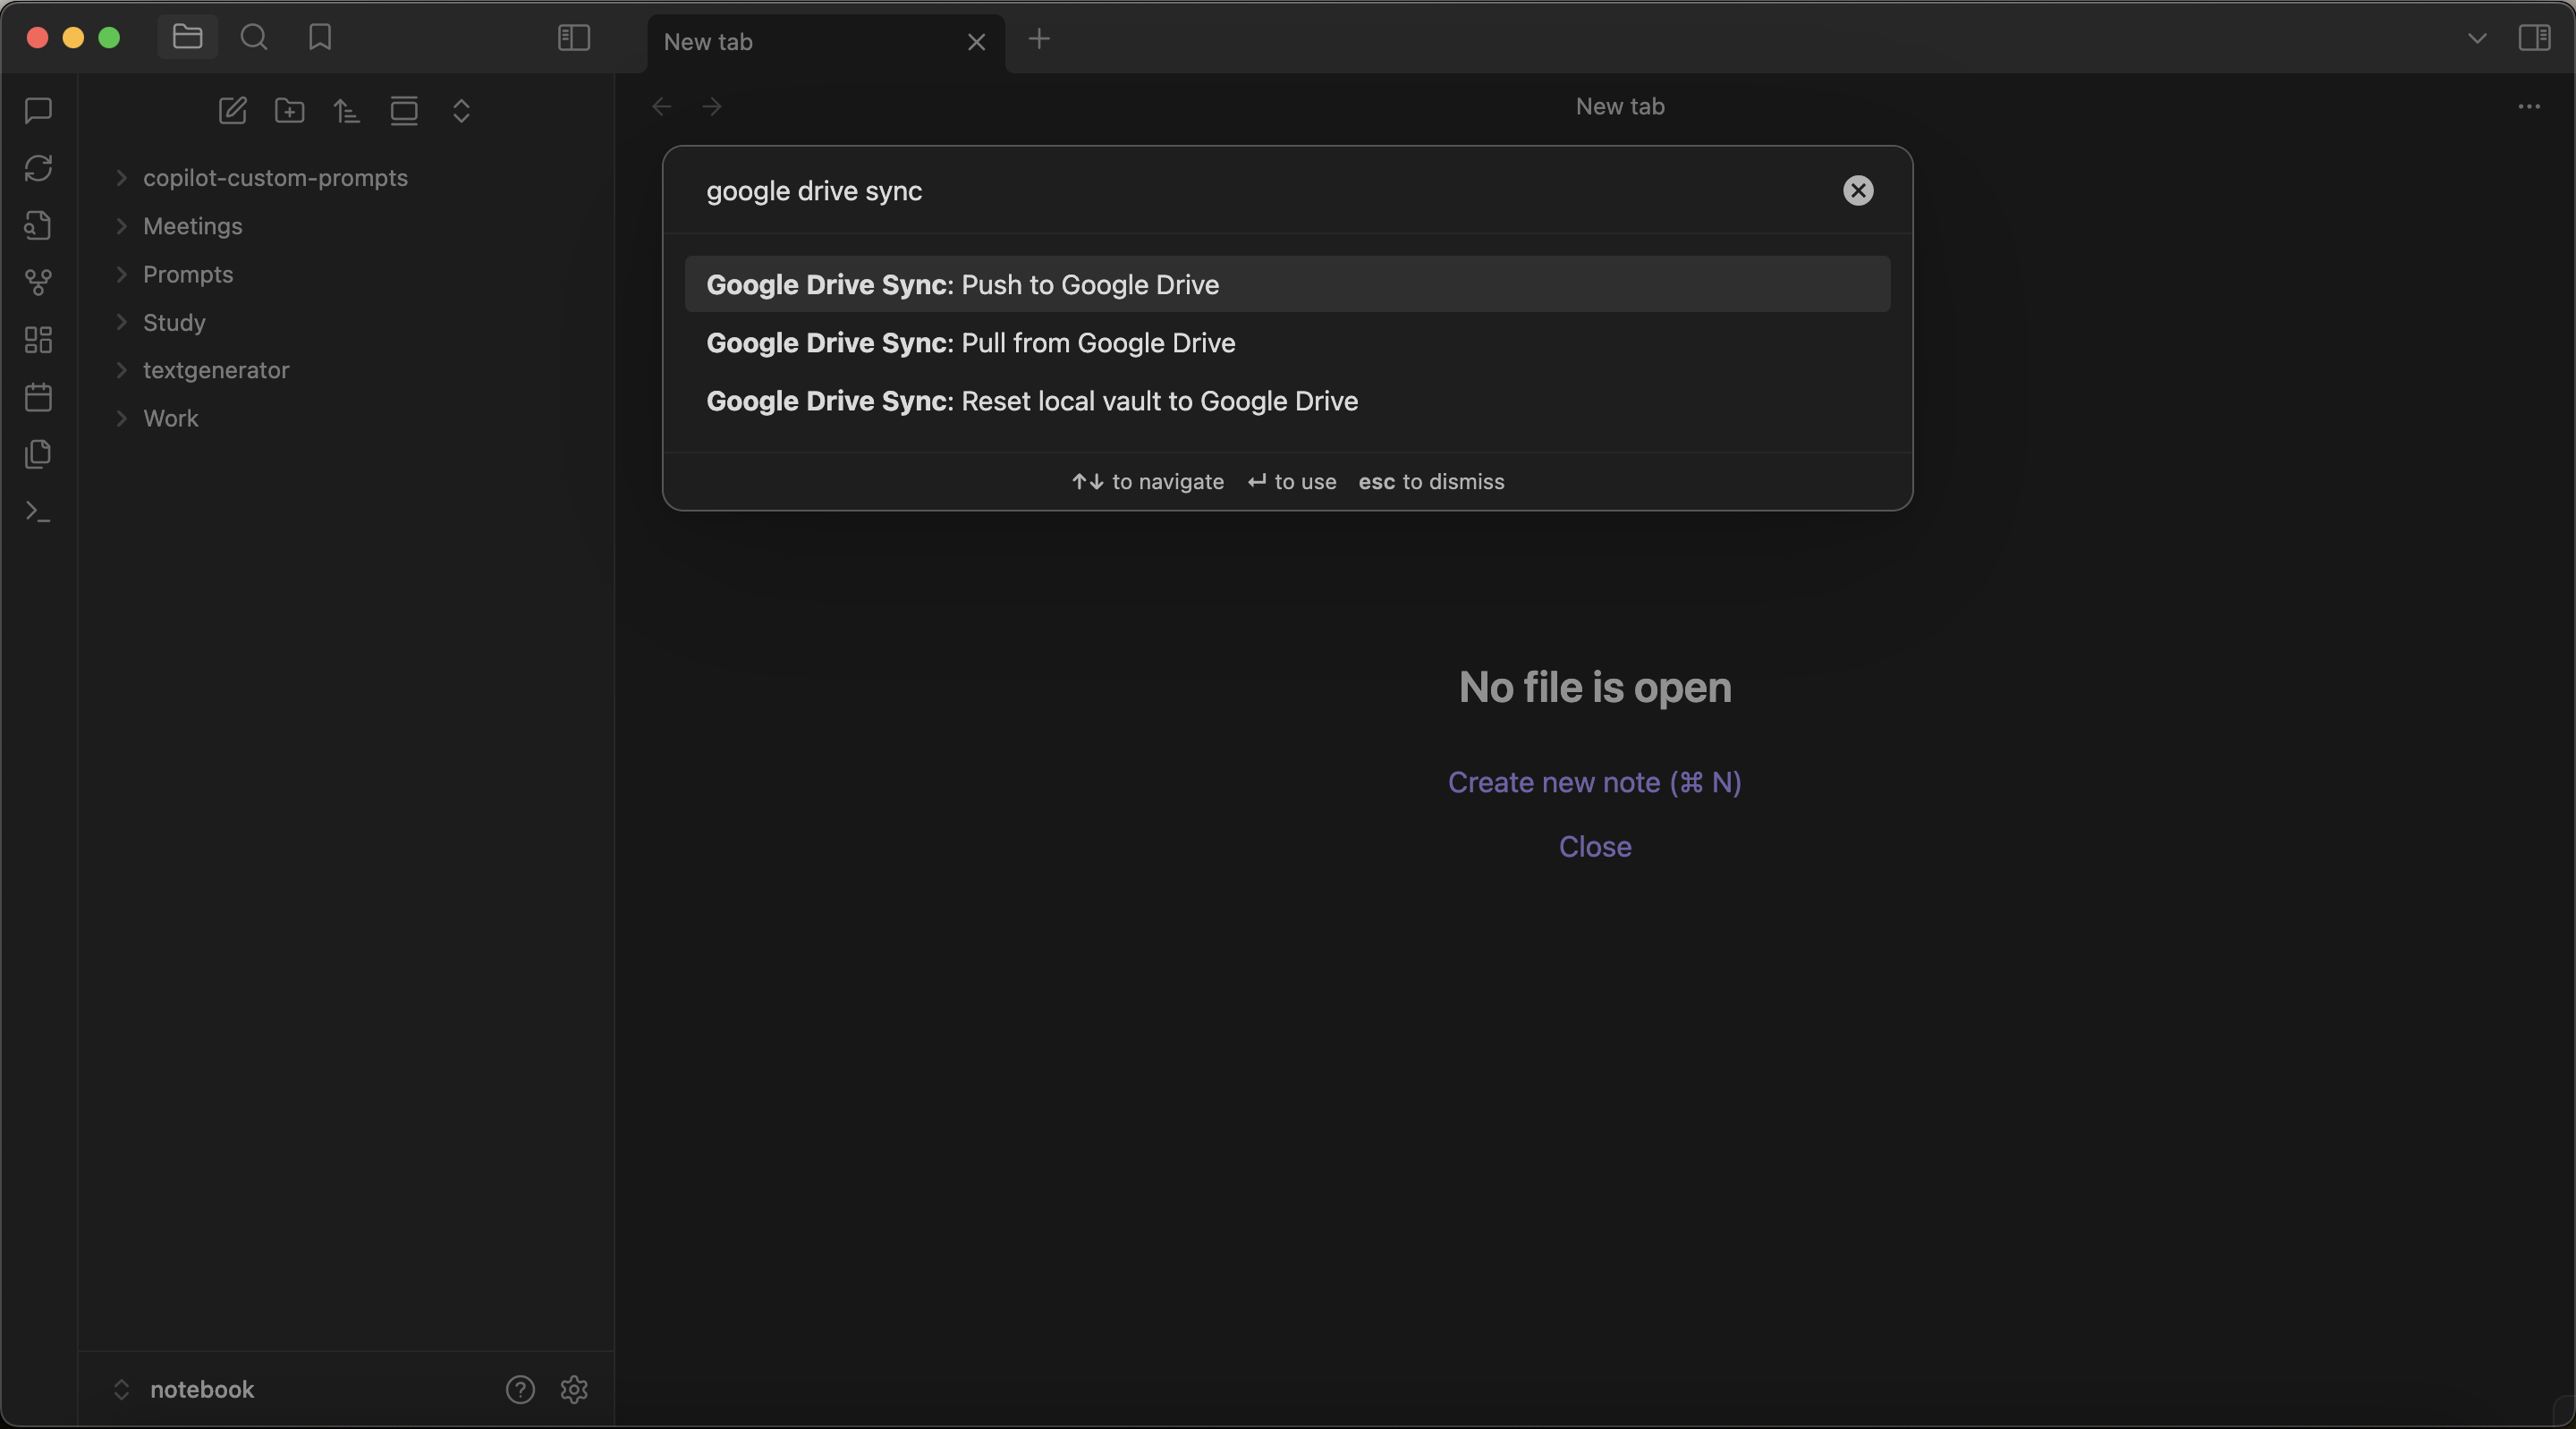The height and width of the screenshot is (1429, 2576).
Task: Click Create new note link
Action: (1594, 782)
